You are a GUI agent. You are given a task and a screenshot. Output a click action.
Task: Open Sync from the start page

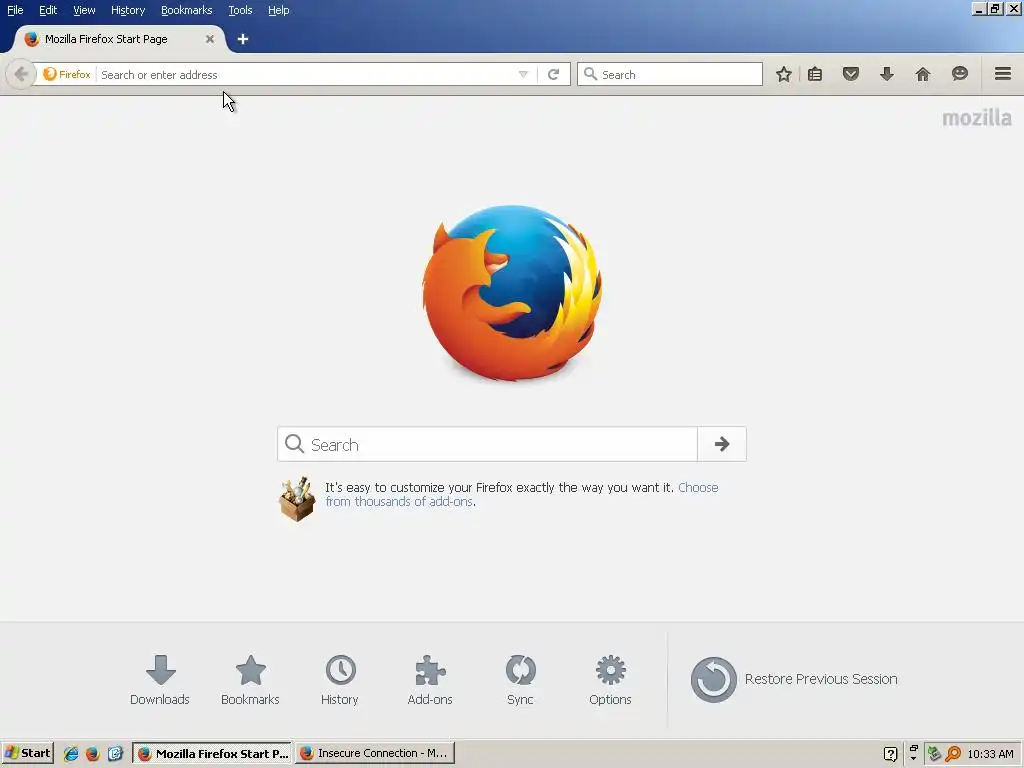tap(520, 680)
